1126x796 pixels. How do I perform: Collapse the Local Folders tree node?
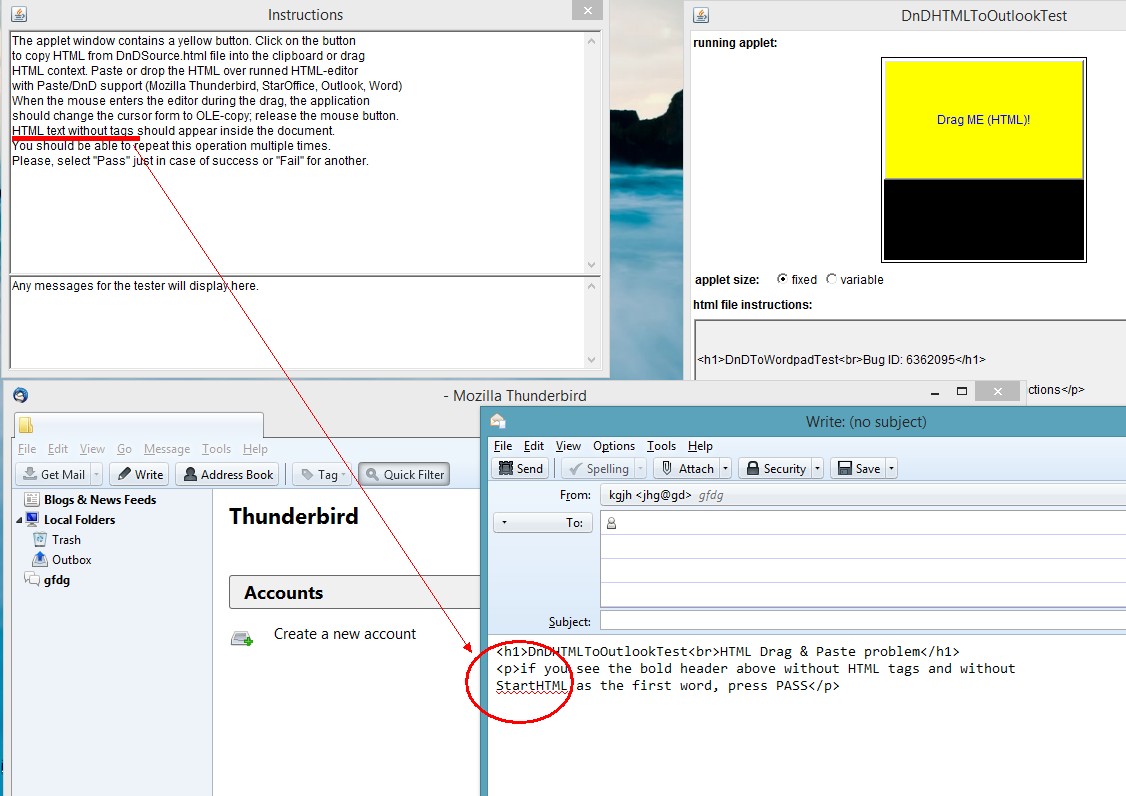[x=18, y=520]
